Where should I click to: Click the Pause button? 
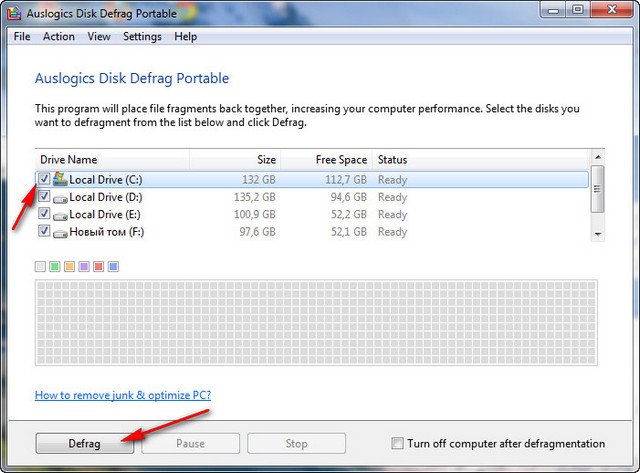190,443
